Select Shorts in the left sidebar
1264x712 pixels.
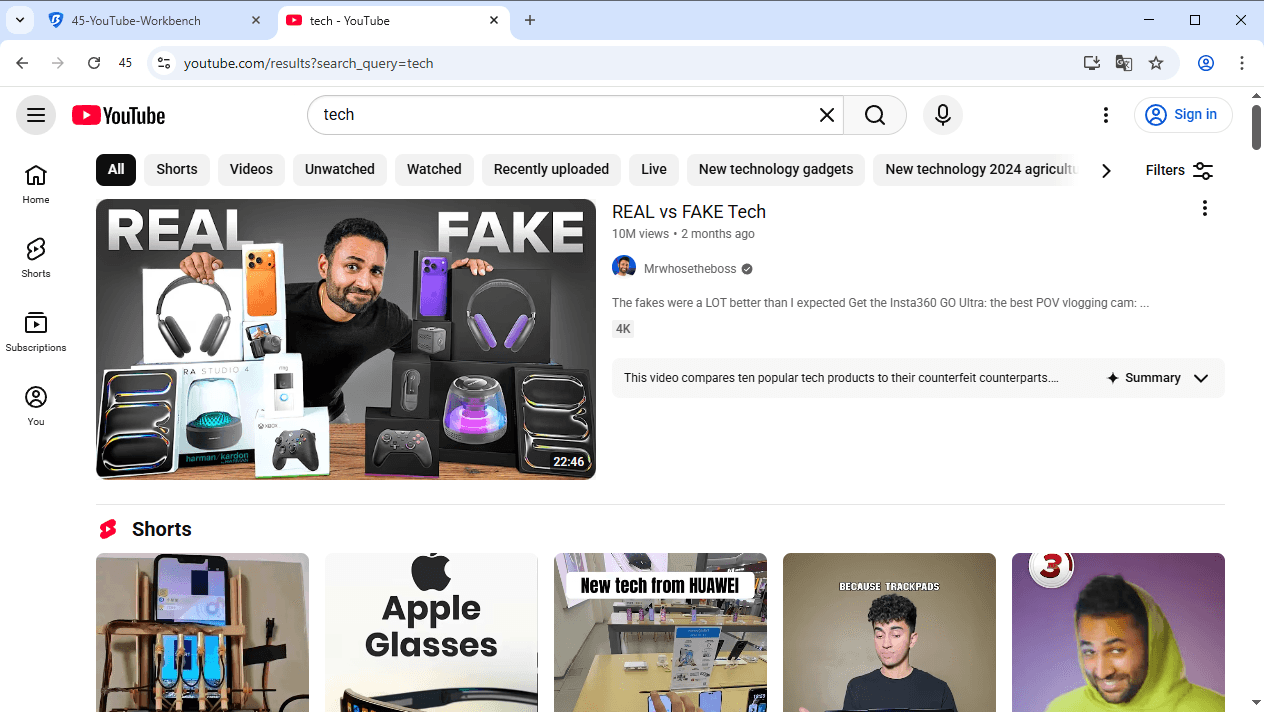35,257
